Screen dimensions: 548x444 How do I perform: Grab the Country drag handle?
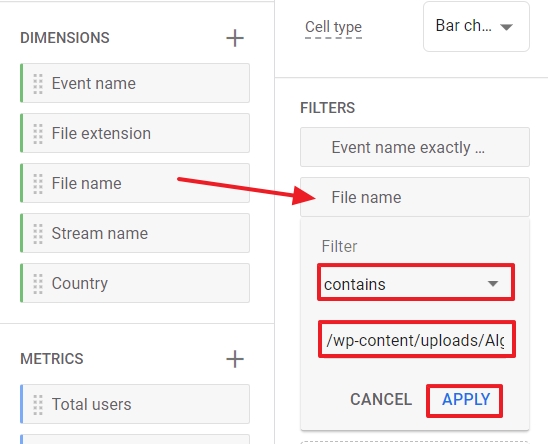[x=38, y=284]
